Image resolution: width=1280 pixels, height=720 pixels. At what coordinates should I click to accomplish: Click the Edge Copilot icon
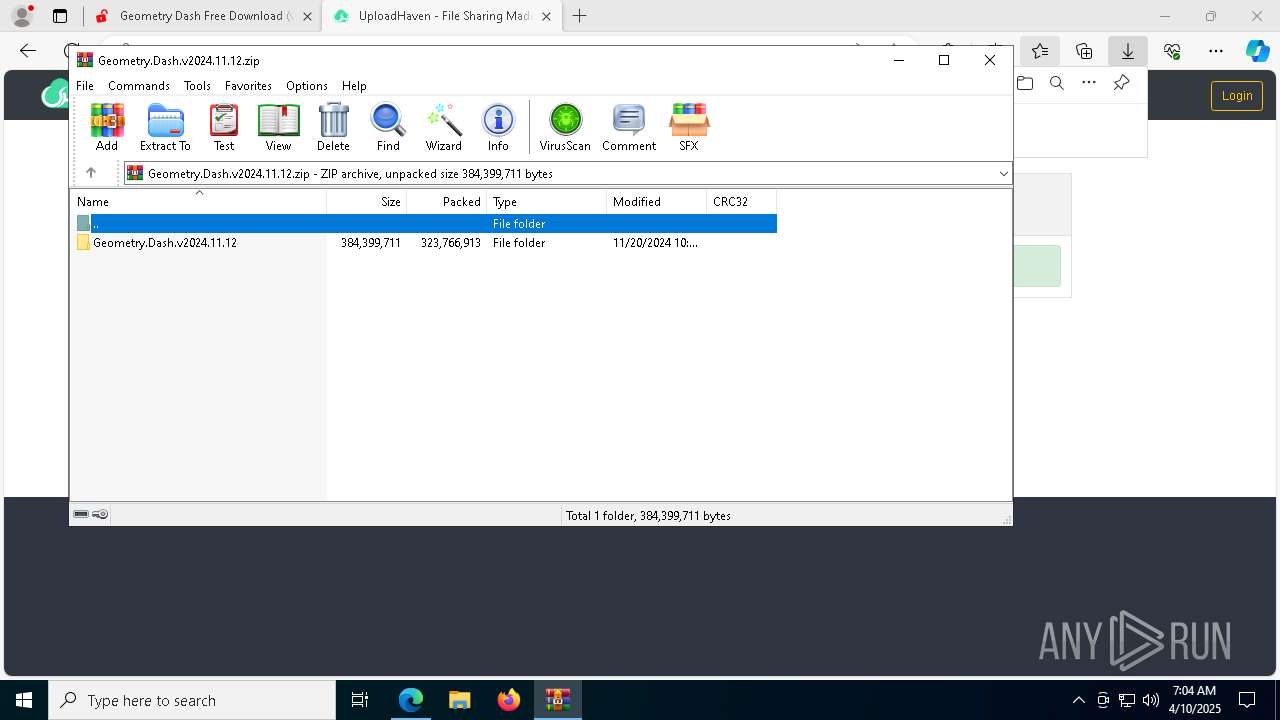(1257, 51)
